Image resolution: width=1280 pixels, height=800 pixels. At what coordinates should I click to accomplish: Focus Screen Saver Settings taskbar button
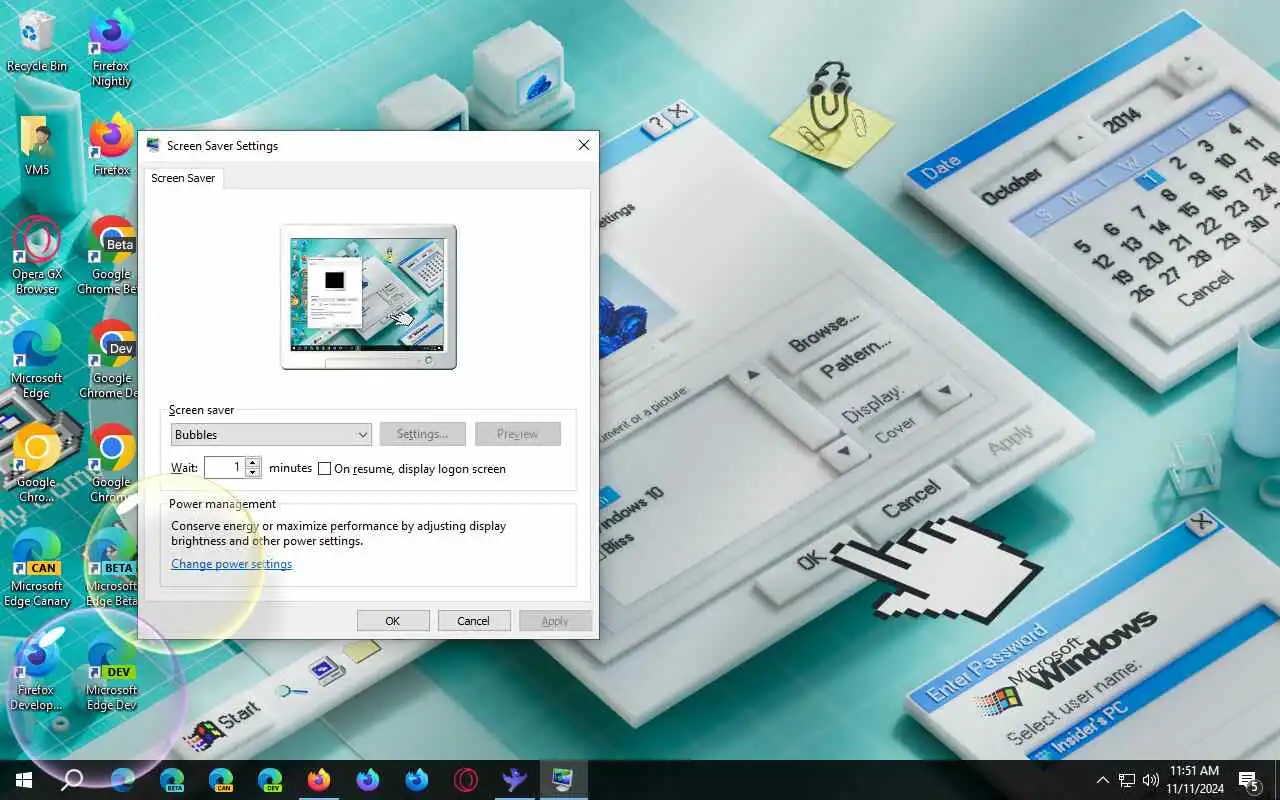(x=563, y=780)
